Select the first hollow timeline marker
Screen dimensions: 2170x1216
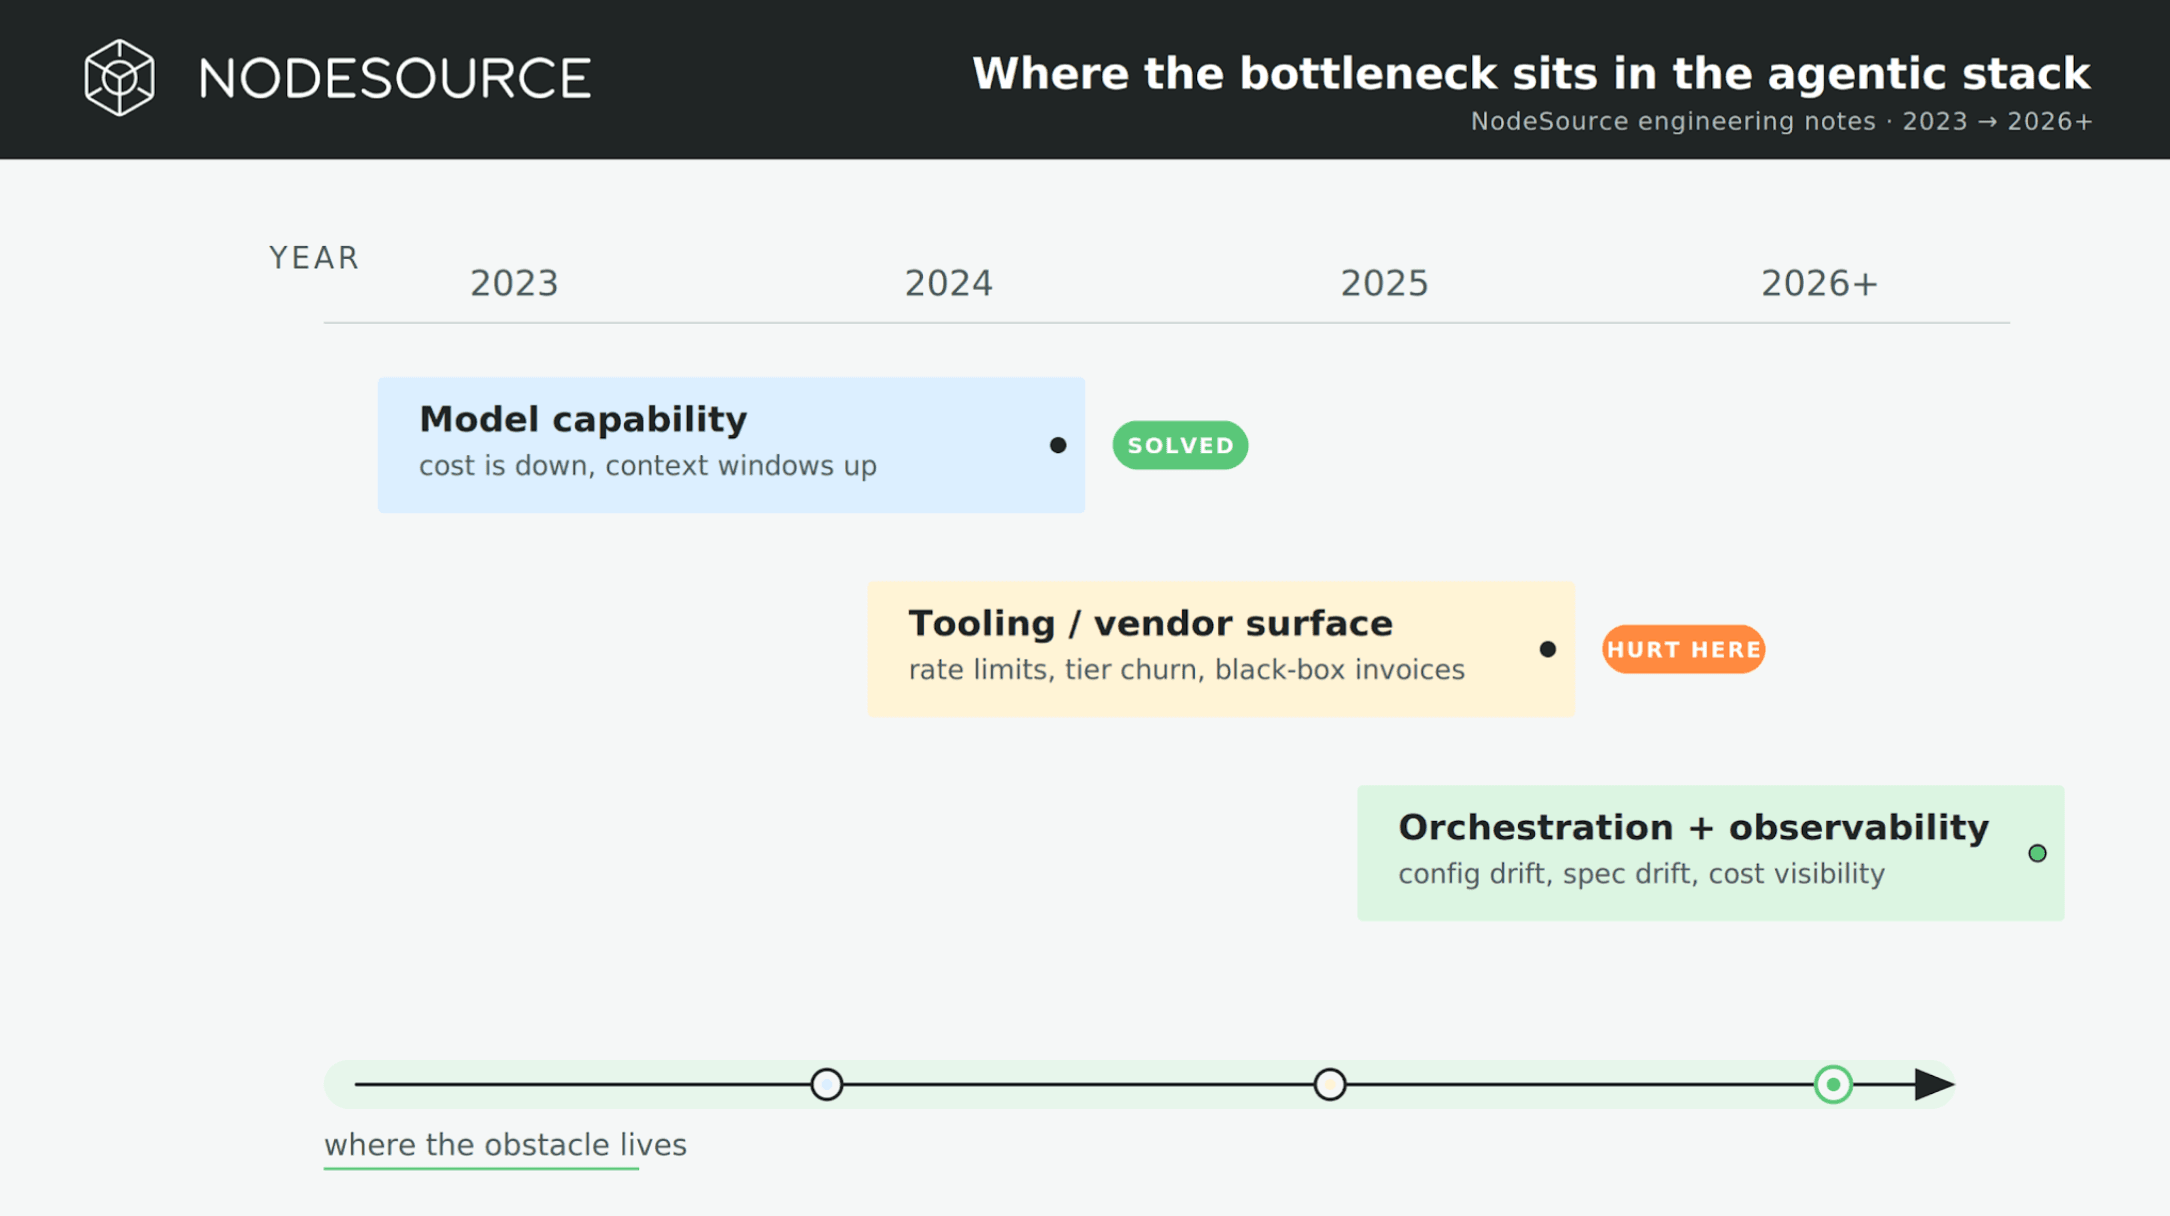click(x=826, y=1084)
